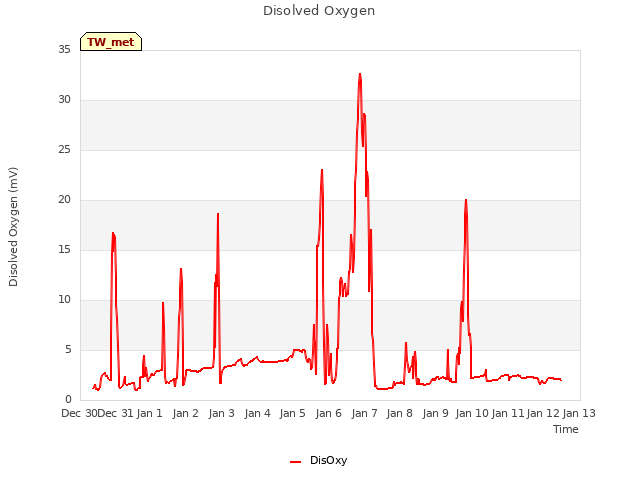
Task: Click the Dec 31 peak near 17 mV
Action: [x=113, y=233]
